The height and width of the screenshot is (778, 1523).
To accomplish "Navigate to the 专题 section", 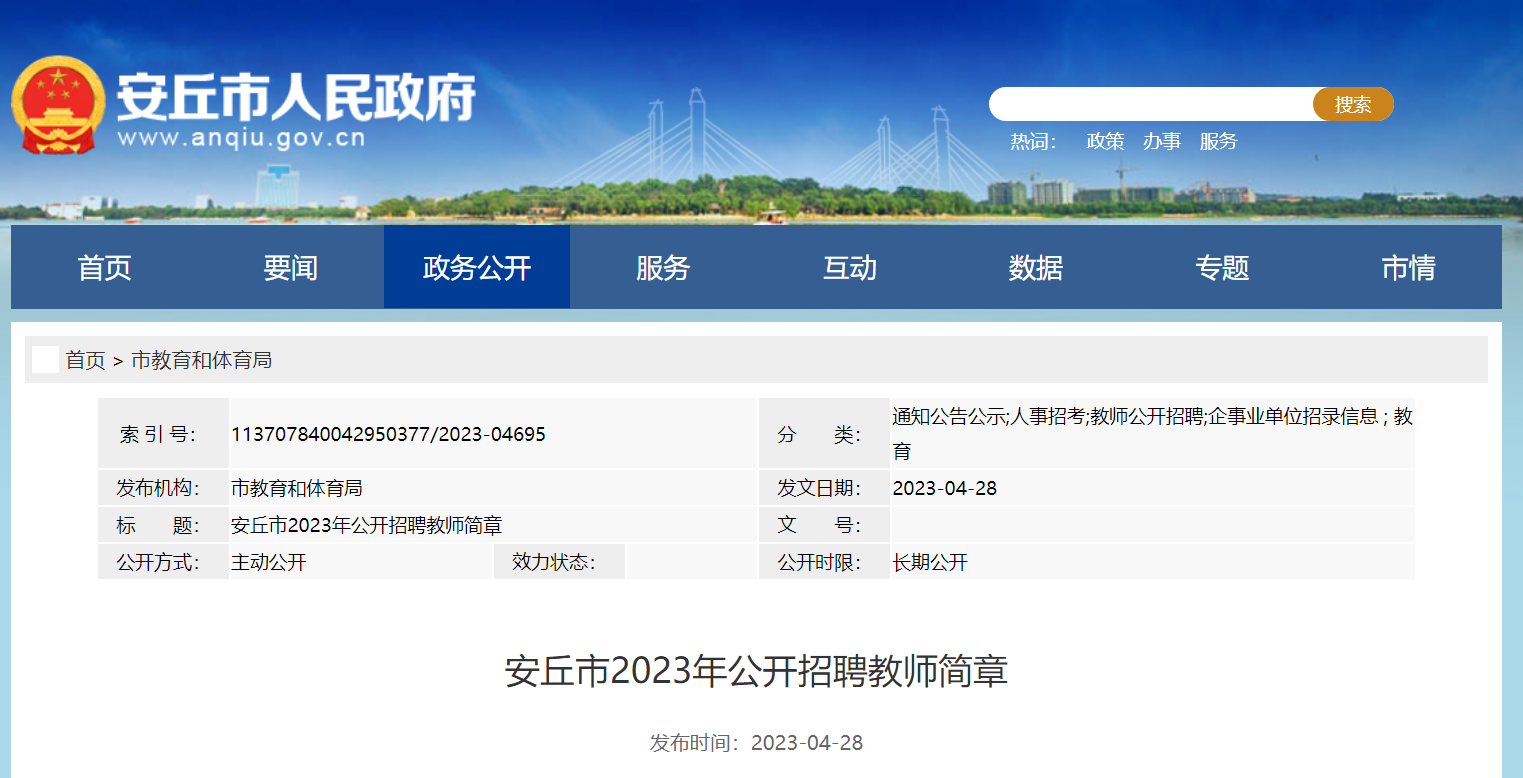I will [1222, 268].
